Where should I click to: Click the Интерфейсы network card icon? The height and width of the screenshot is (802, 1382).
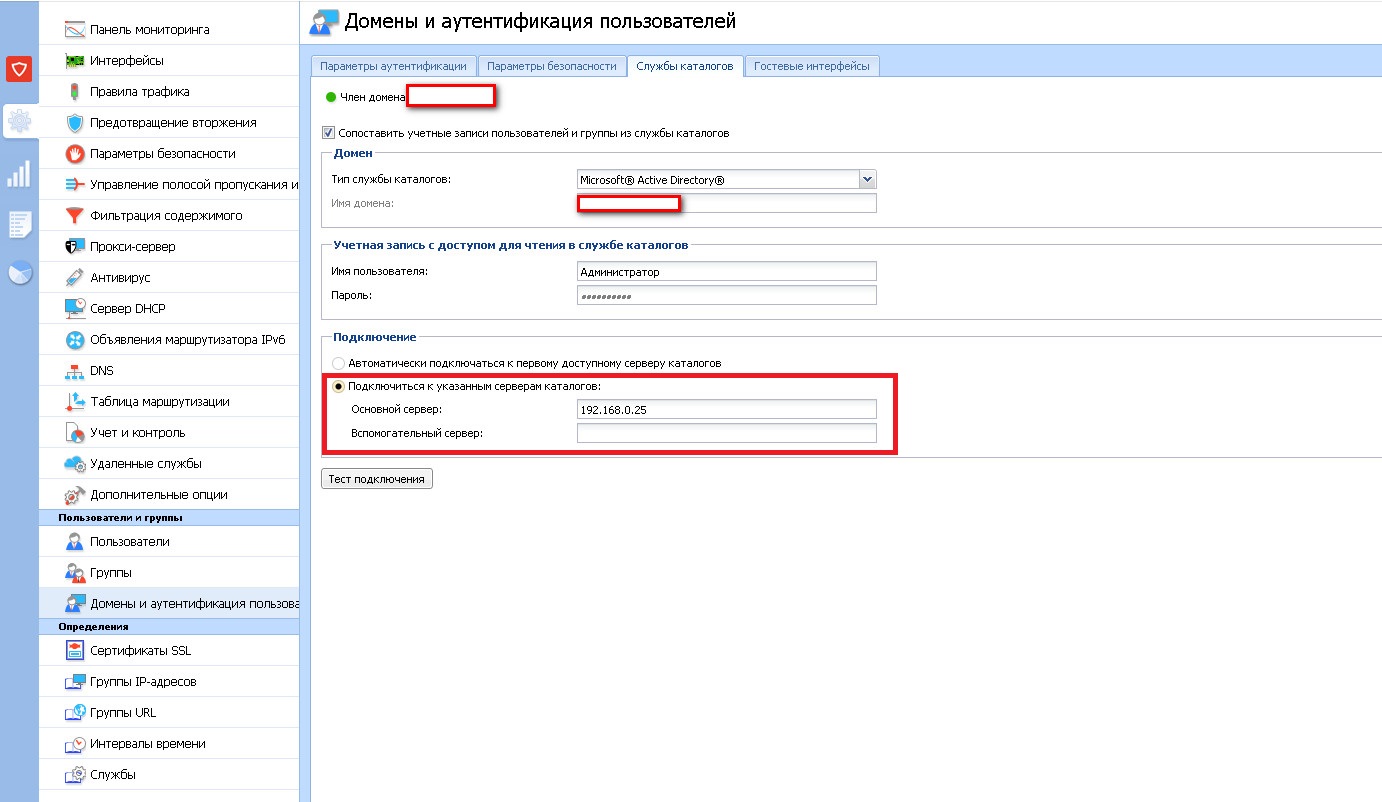pos(75,61)
